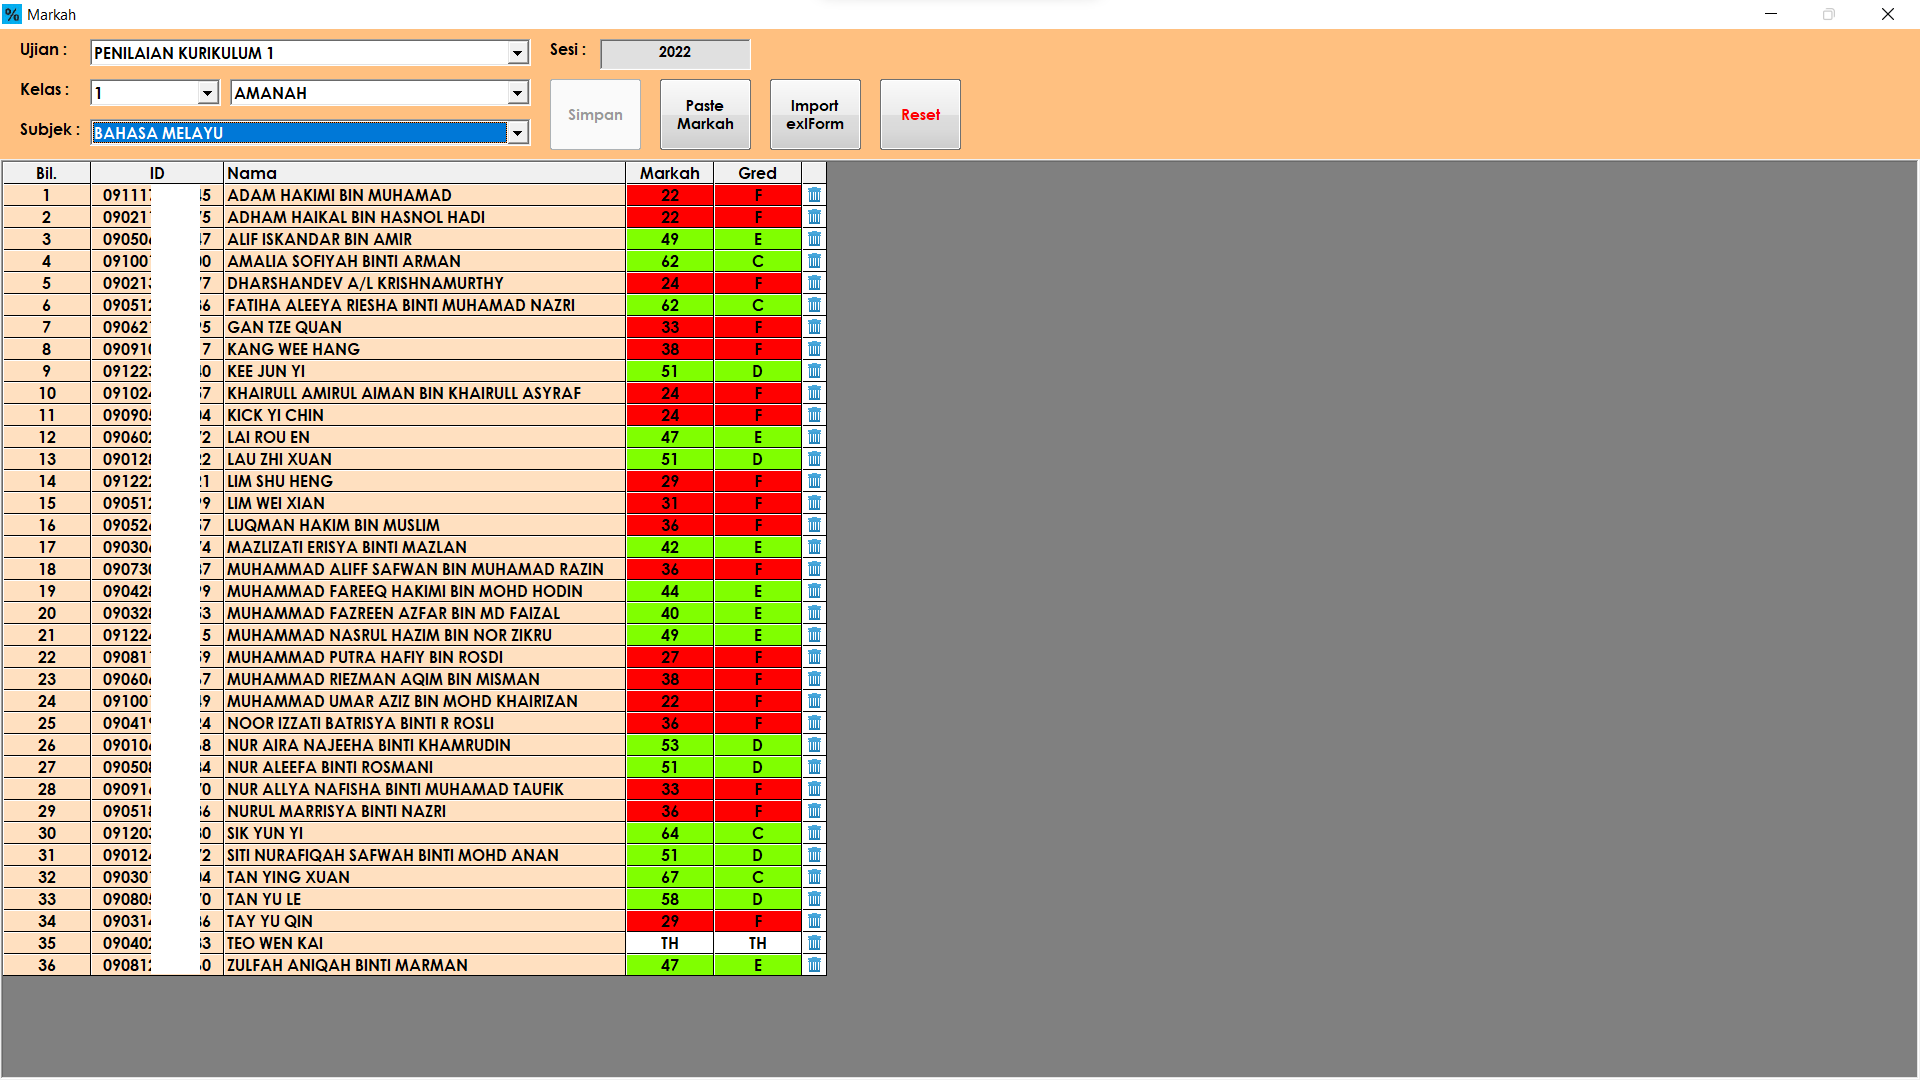Click the Sesi 2022 field
1920x1080 pixels.
coord(675,52)
